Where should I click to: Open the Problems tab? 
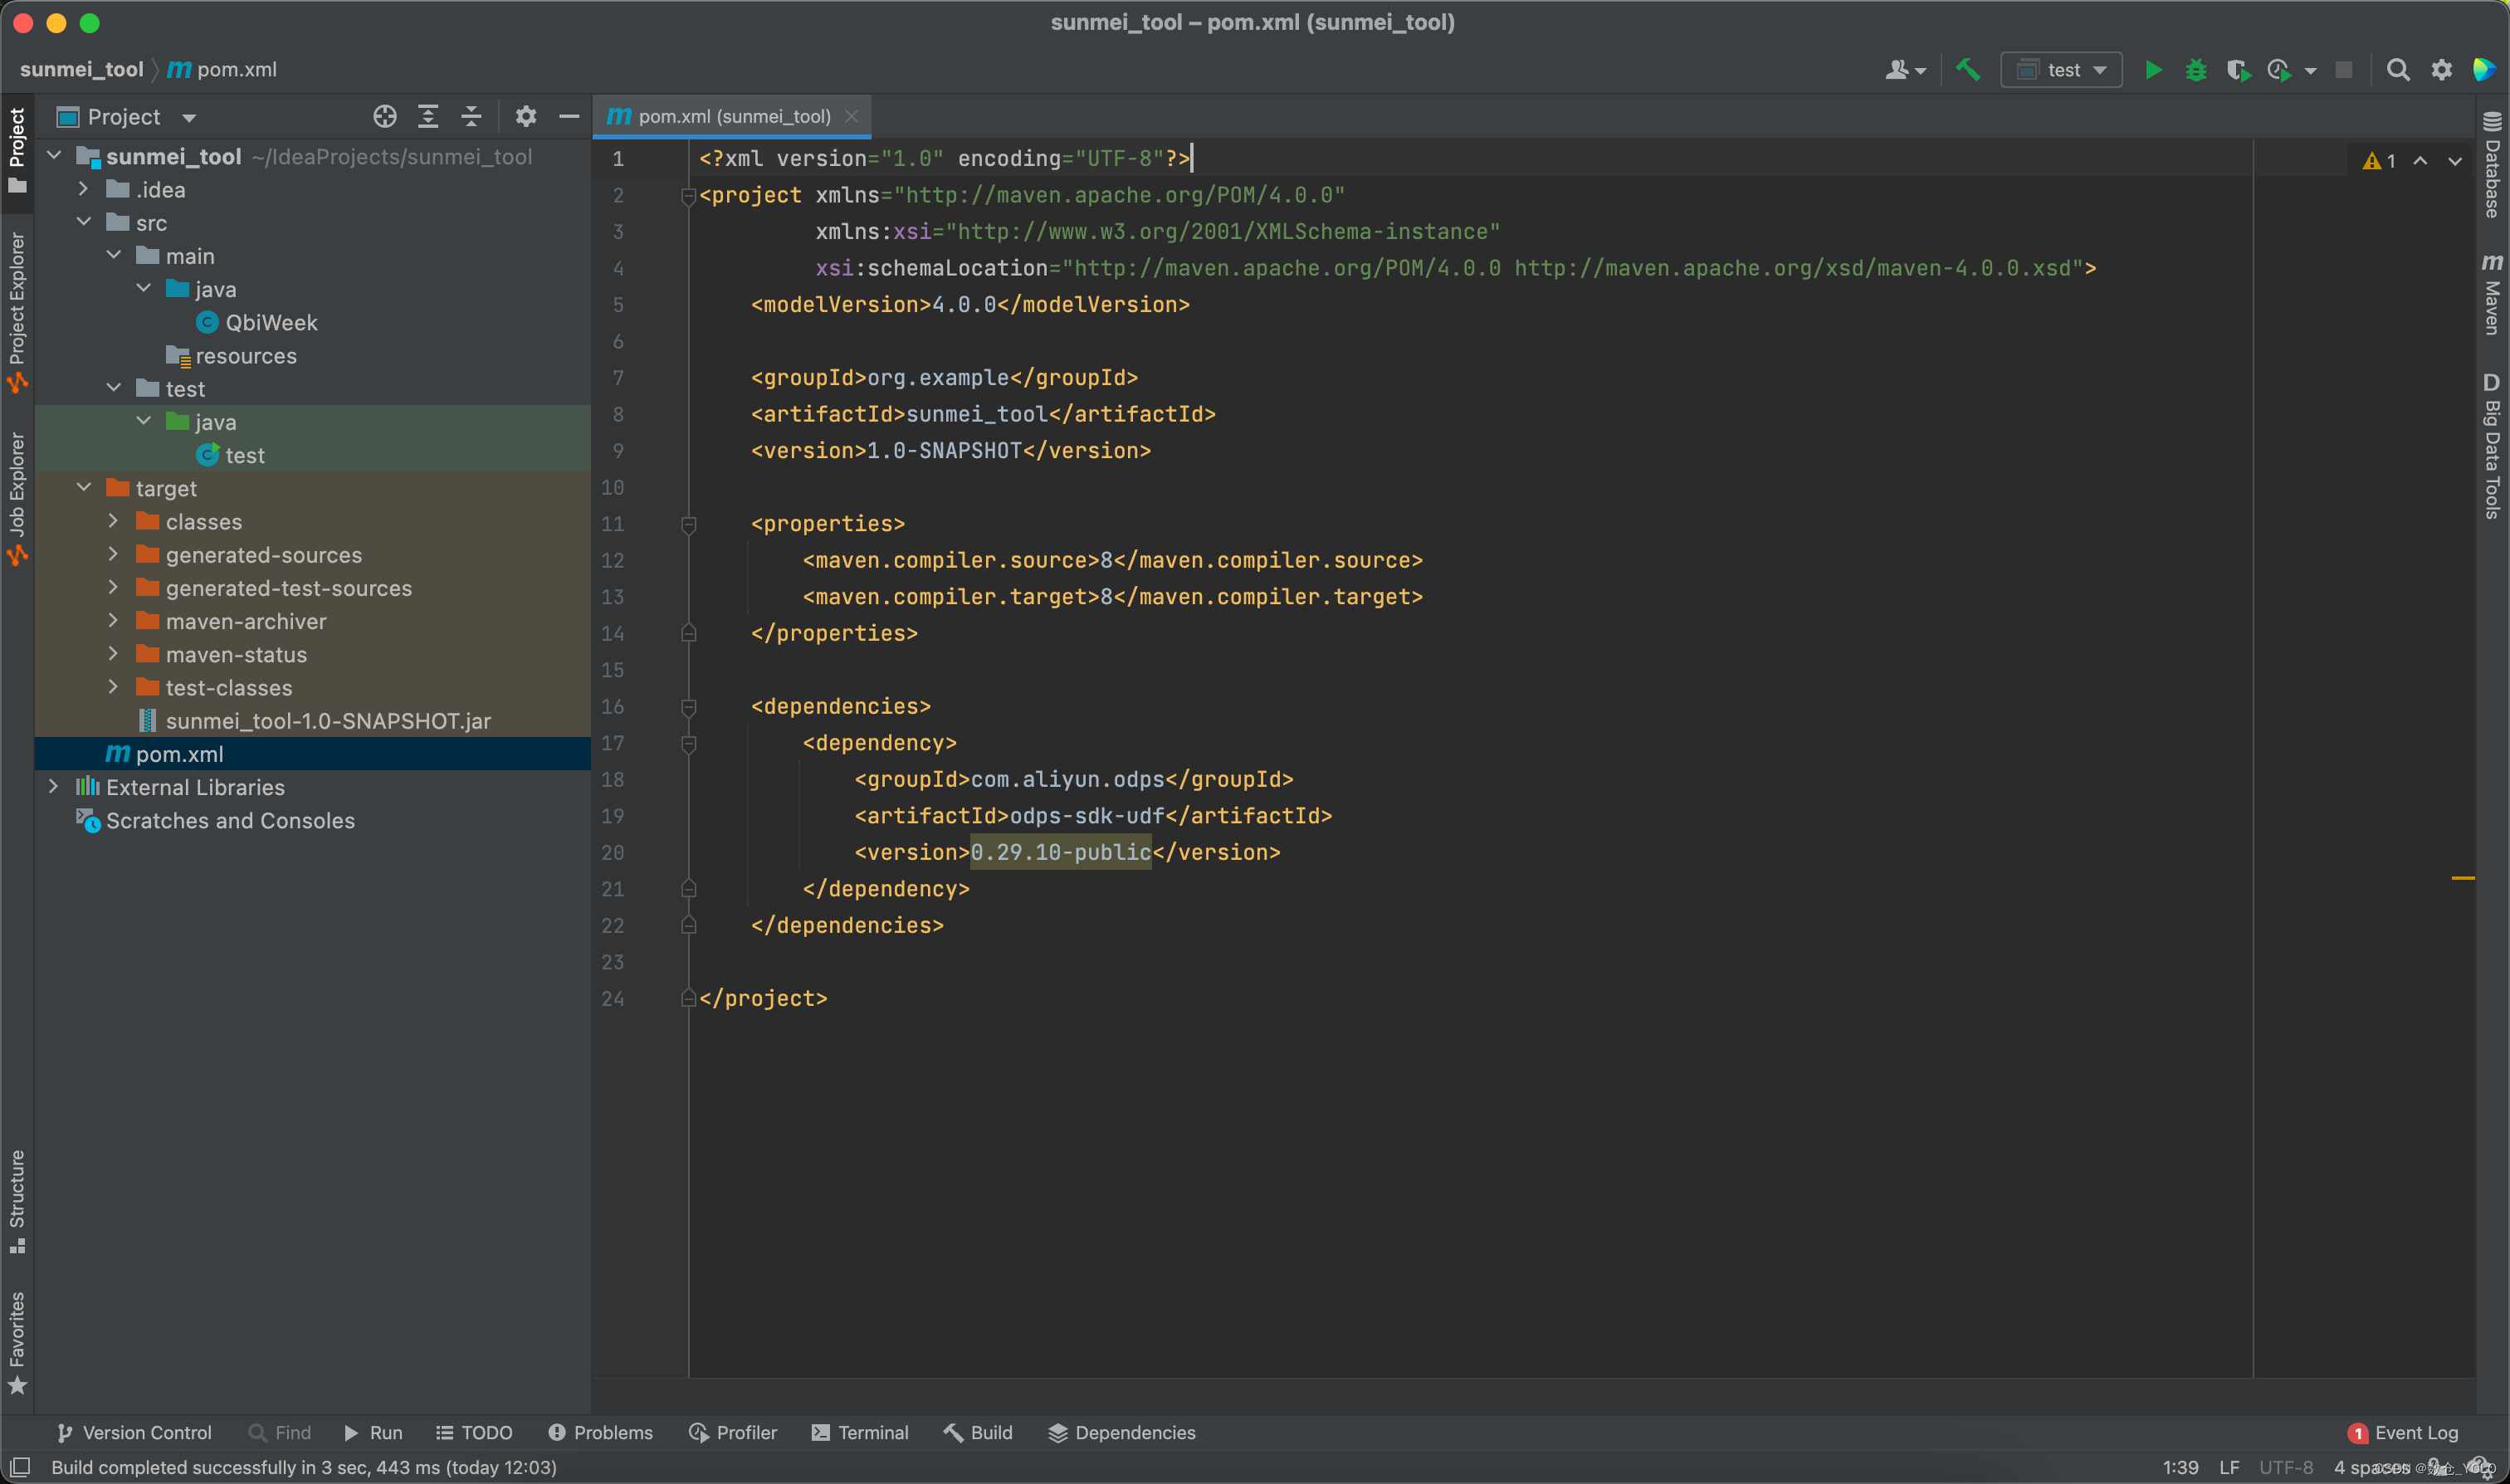(x=600, y=1432)
